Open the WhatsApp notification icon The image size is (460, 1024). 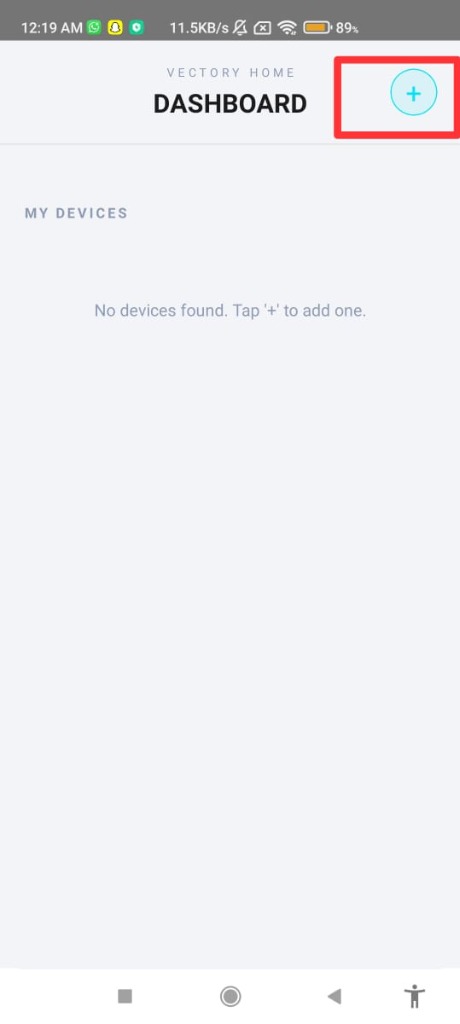pos(95,27)
